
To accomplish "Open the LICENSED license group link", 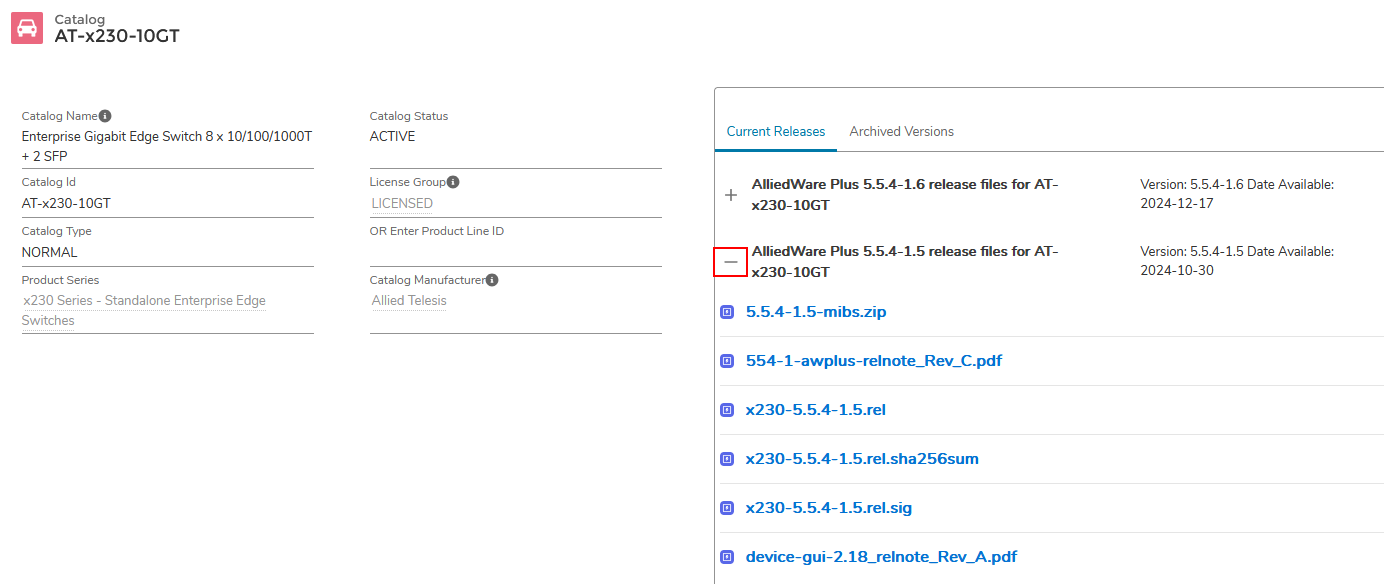I will [x=402, y=203].
